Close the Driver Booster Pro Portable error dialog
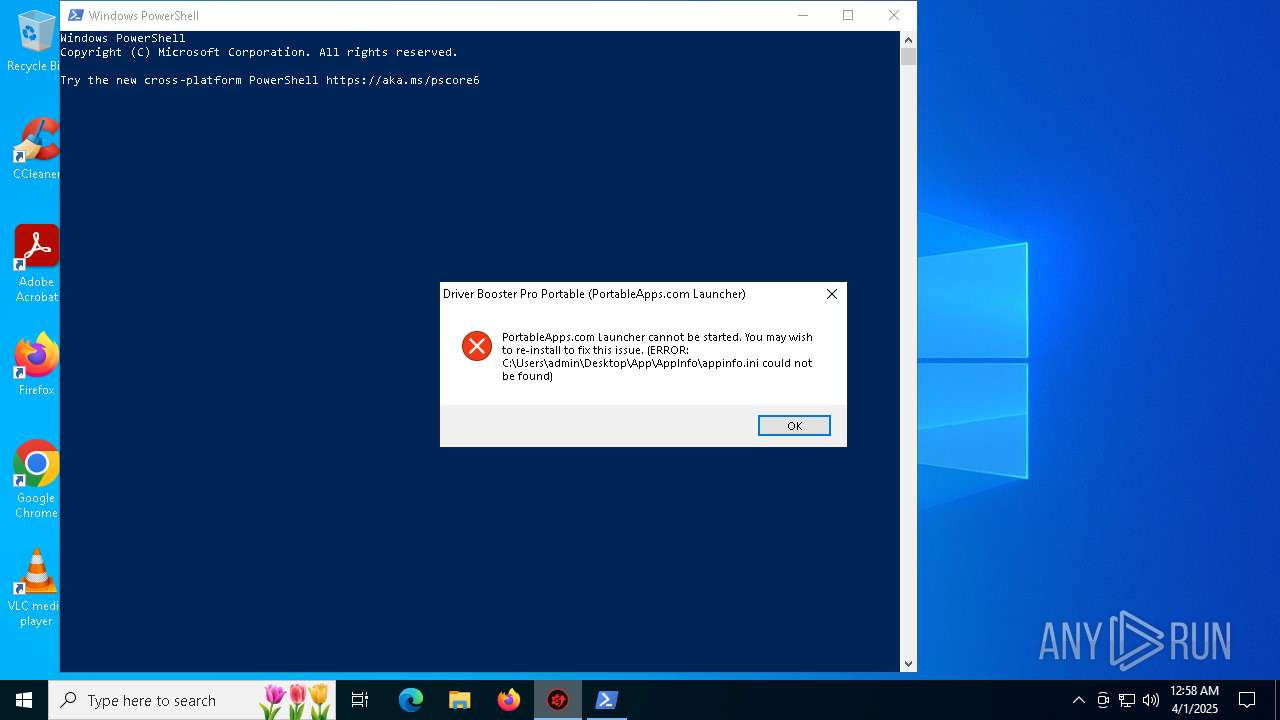The width and height of the screenshot is (1280, 720). point(832,294)
